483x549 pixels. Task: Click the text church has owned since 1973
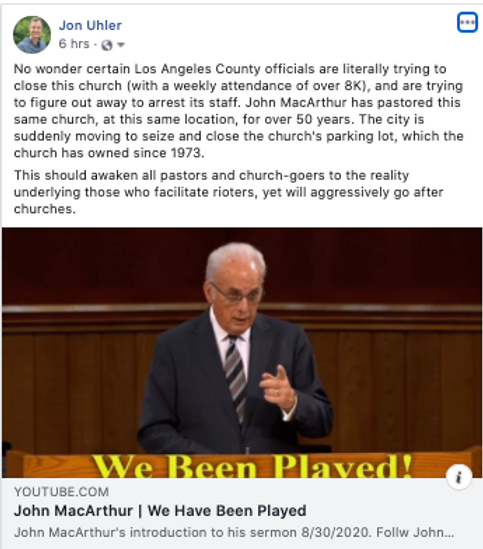(x=109, y=153)
